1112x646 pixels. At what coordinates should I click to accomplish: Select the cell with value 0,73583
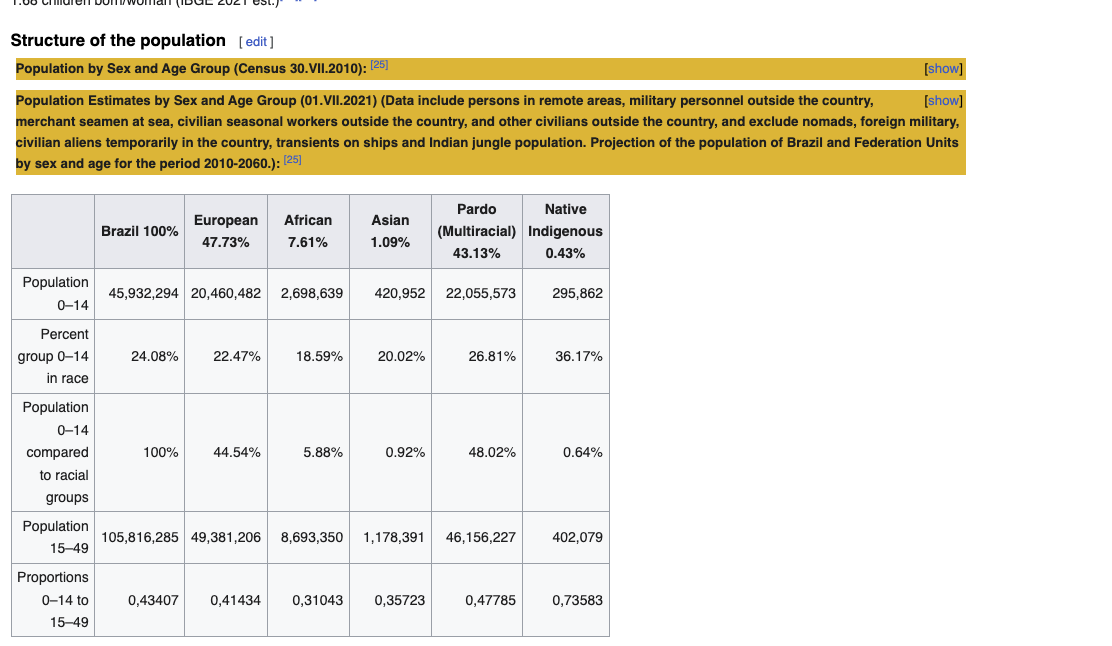(x=566, y=600)
